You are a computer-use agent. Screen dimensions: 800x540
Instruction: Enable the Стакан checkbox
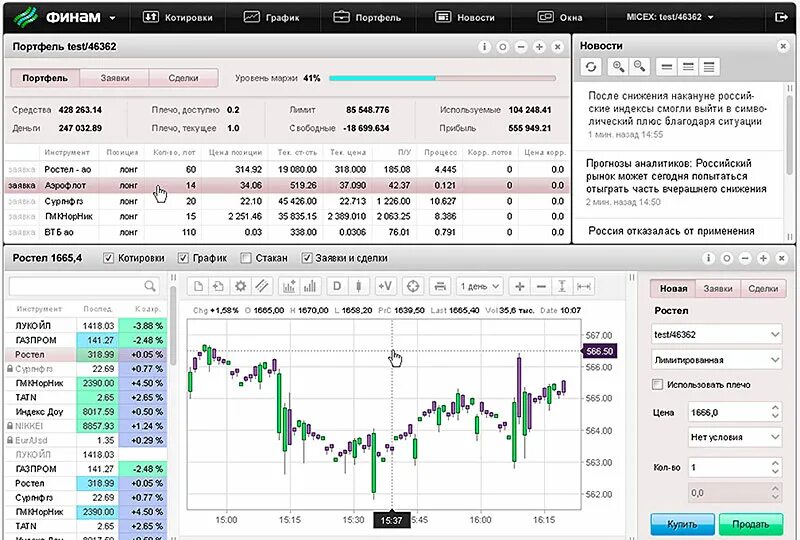click(246, 258)
